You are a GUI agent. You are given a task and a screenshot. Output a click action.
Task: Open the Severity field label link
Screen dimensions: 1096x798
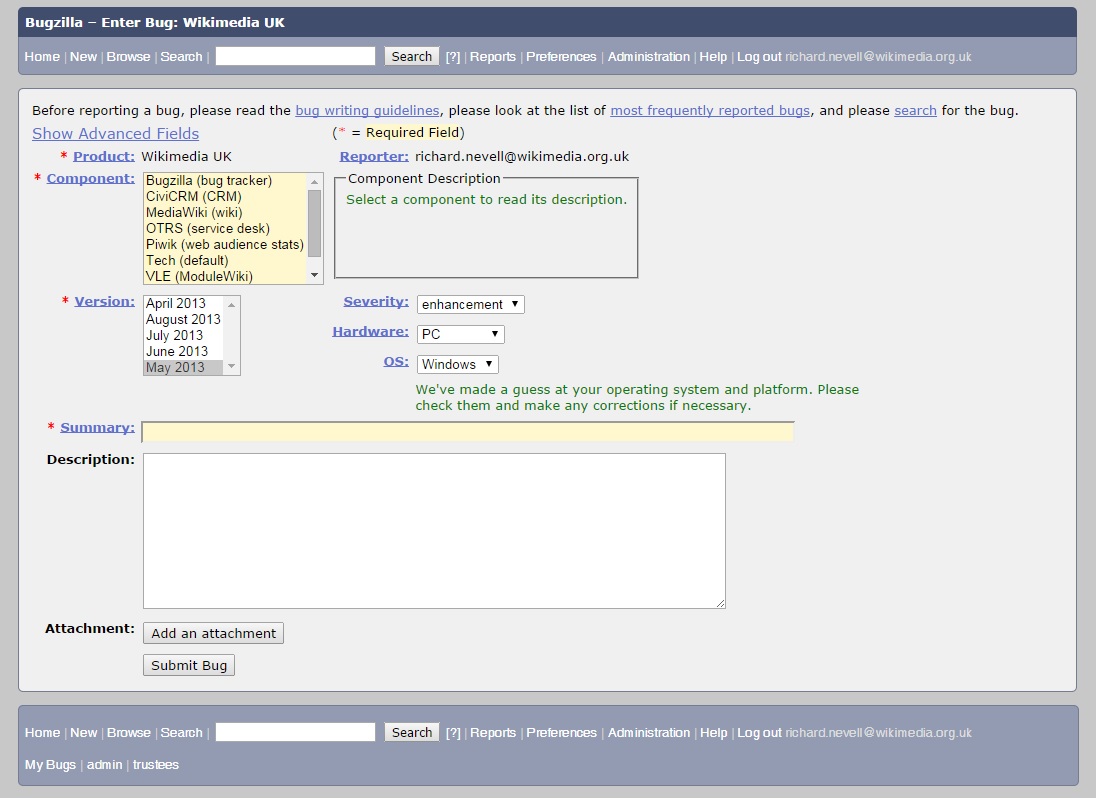pyautogui.click(x=376, y=301)
